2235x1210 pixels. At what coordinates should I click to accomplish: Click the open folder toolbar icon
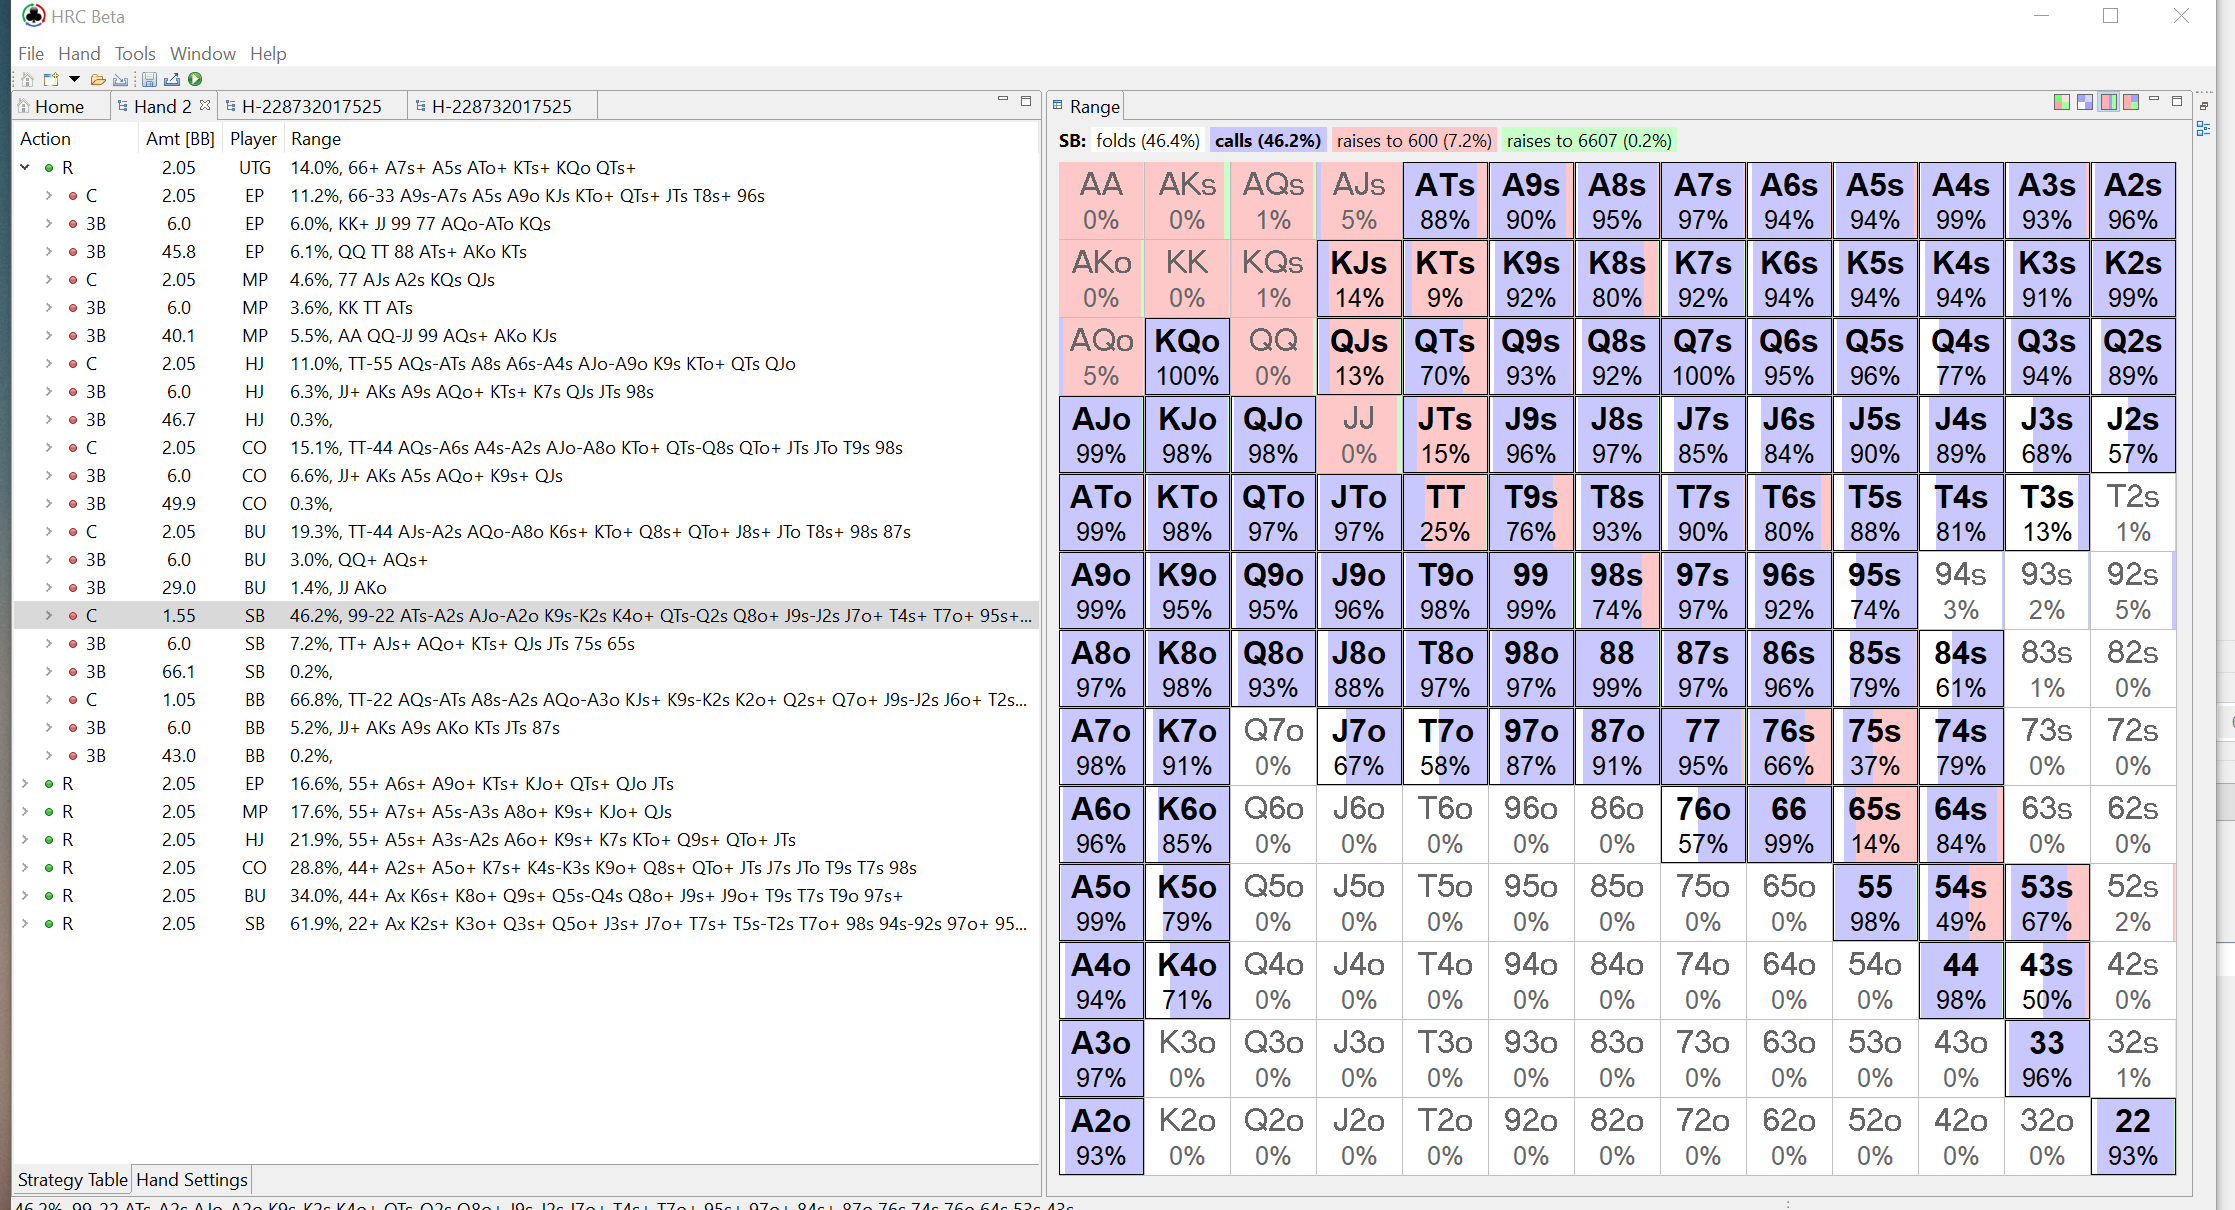click(x=98, y=79)
